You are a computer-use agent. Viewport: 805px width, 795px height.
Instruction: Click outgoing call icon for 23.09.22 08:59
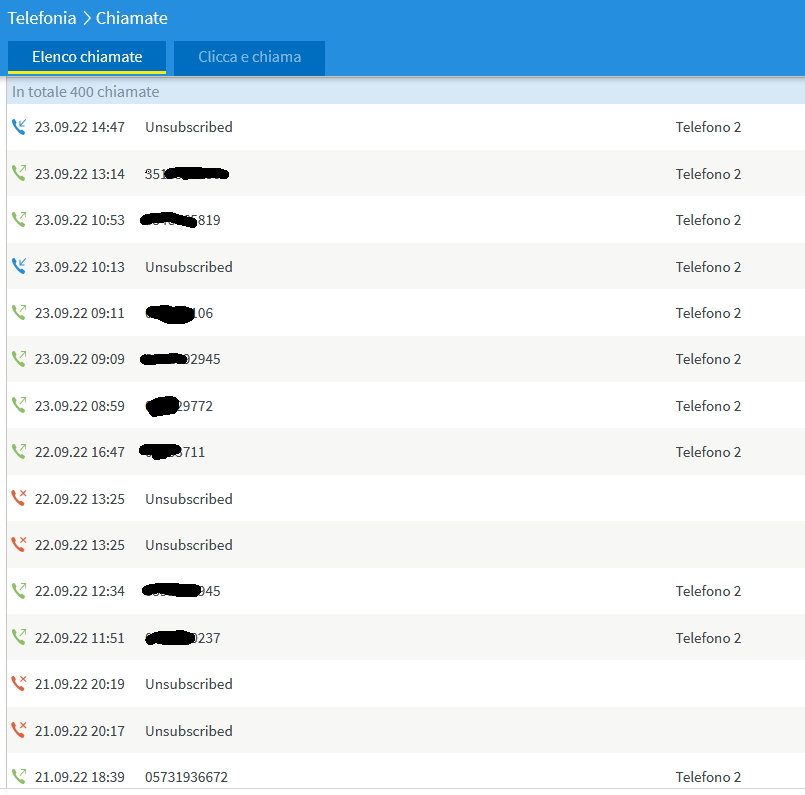click(19, 405)
